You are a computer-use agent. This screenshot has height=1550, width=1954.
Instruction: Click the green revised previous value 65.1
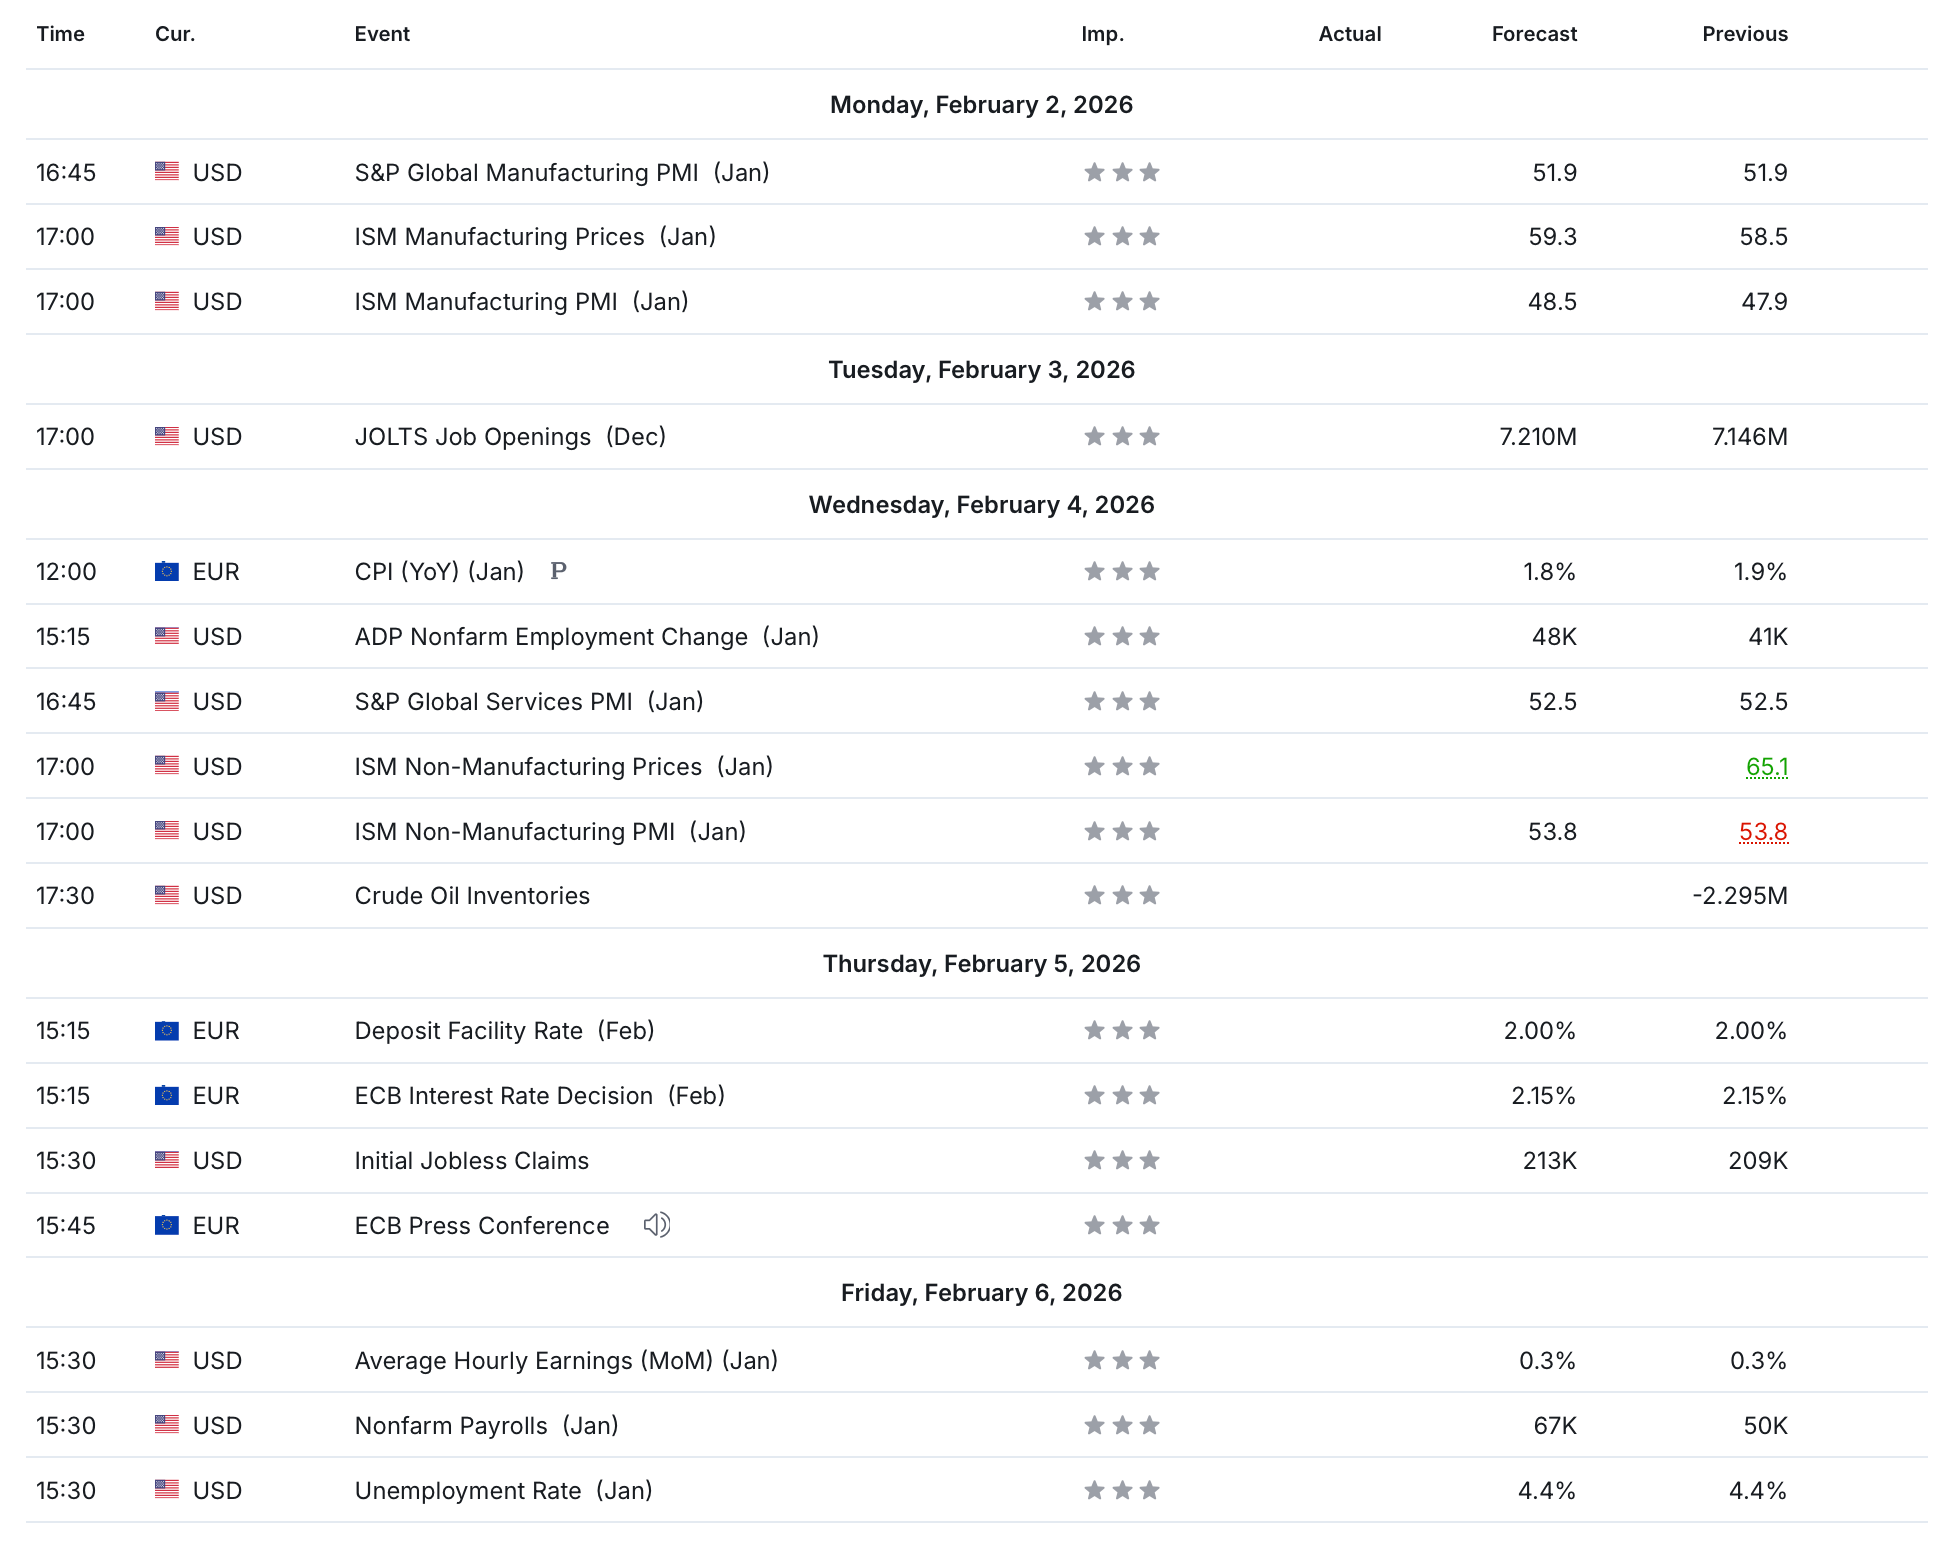(x=1766, y=766)
